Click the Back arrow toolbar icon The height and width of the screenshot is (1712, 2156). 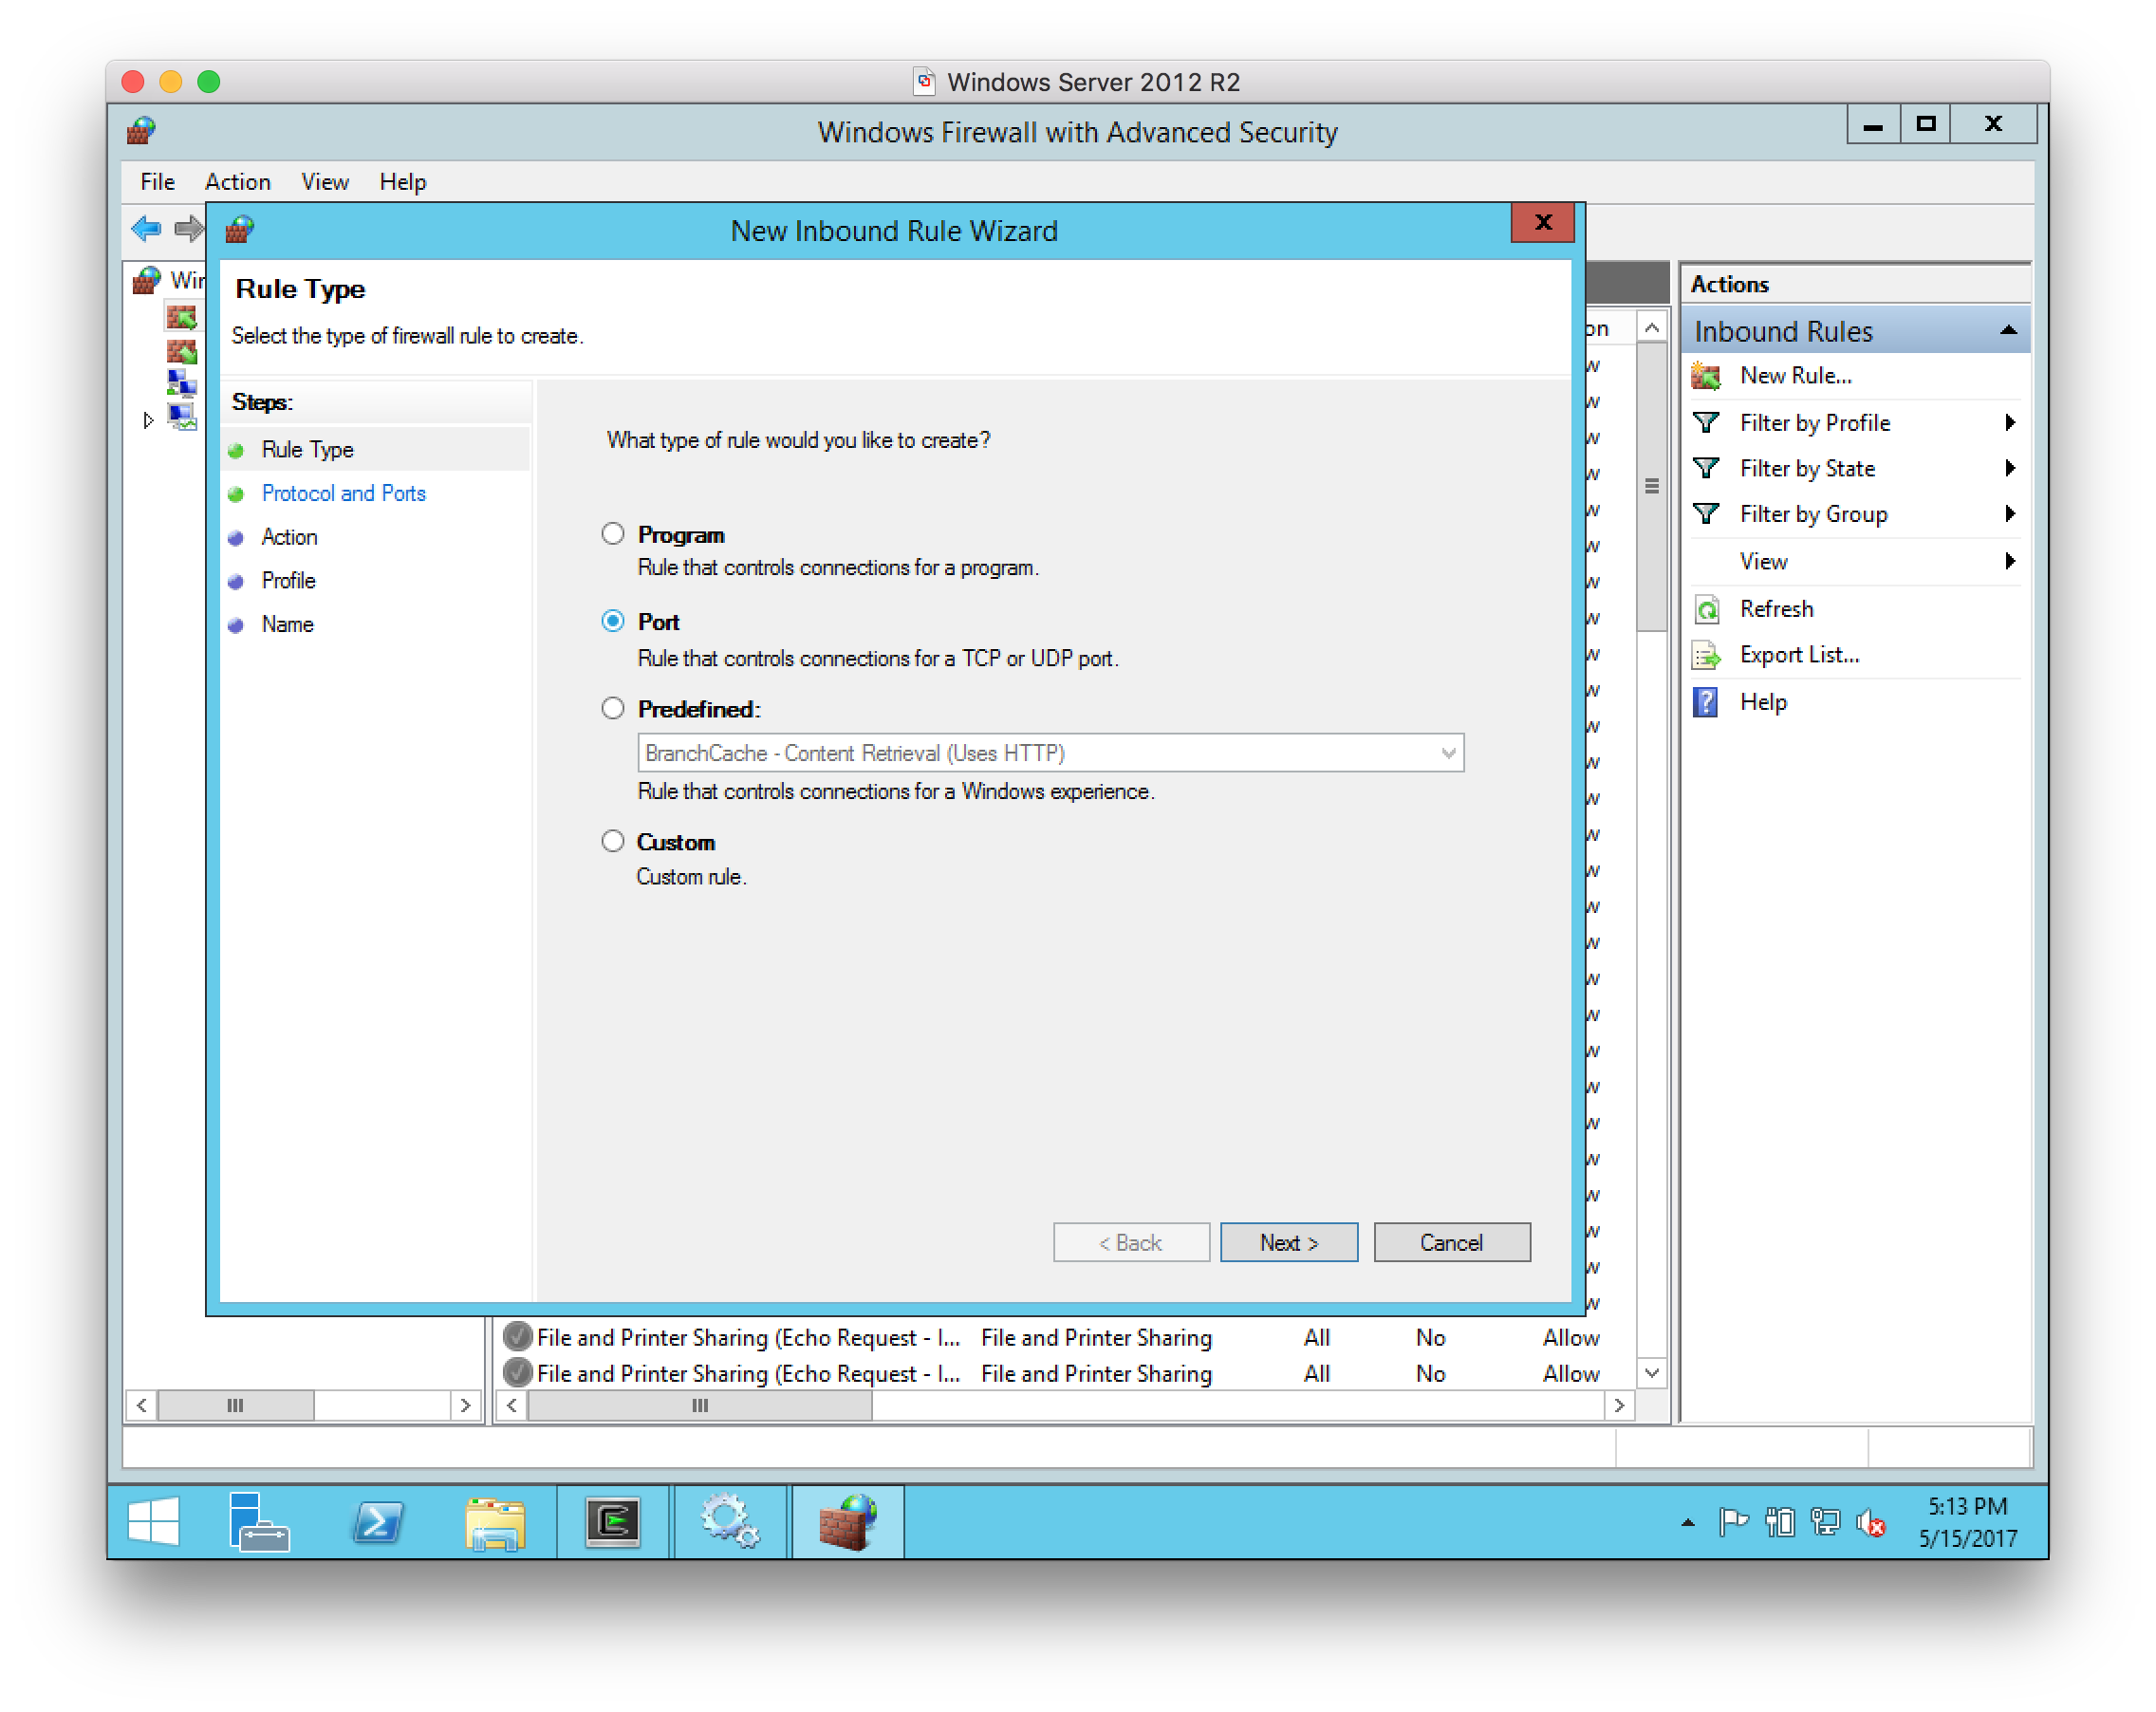[146, 229]
